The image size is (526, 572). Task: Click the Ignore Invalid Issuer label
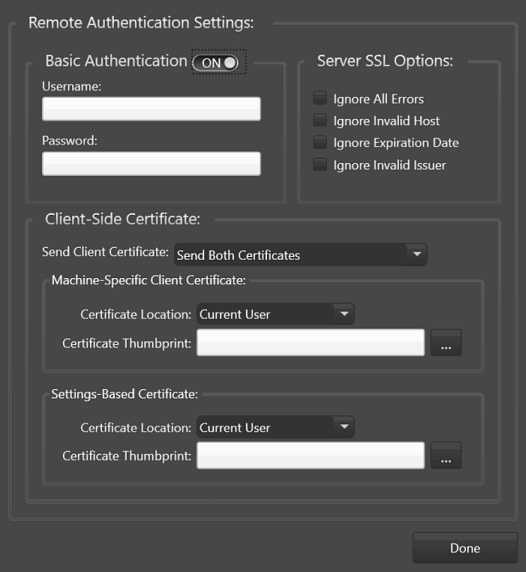tap(390, 165)
